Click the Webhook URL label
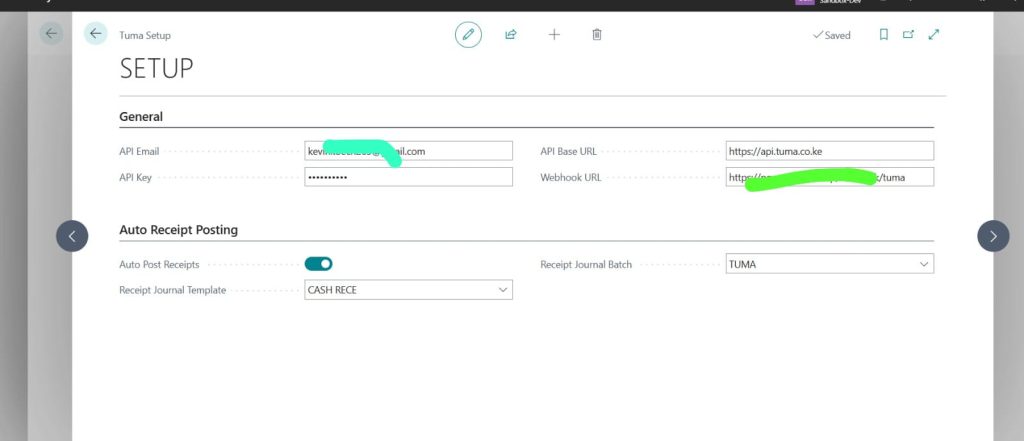 pos(570,178)
